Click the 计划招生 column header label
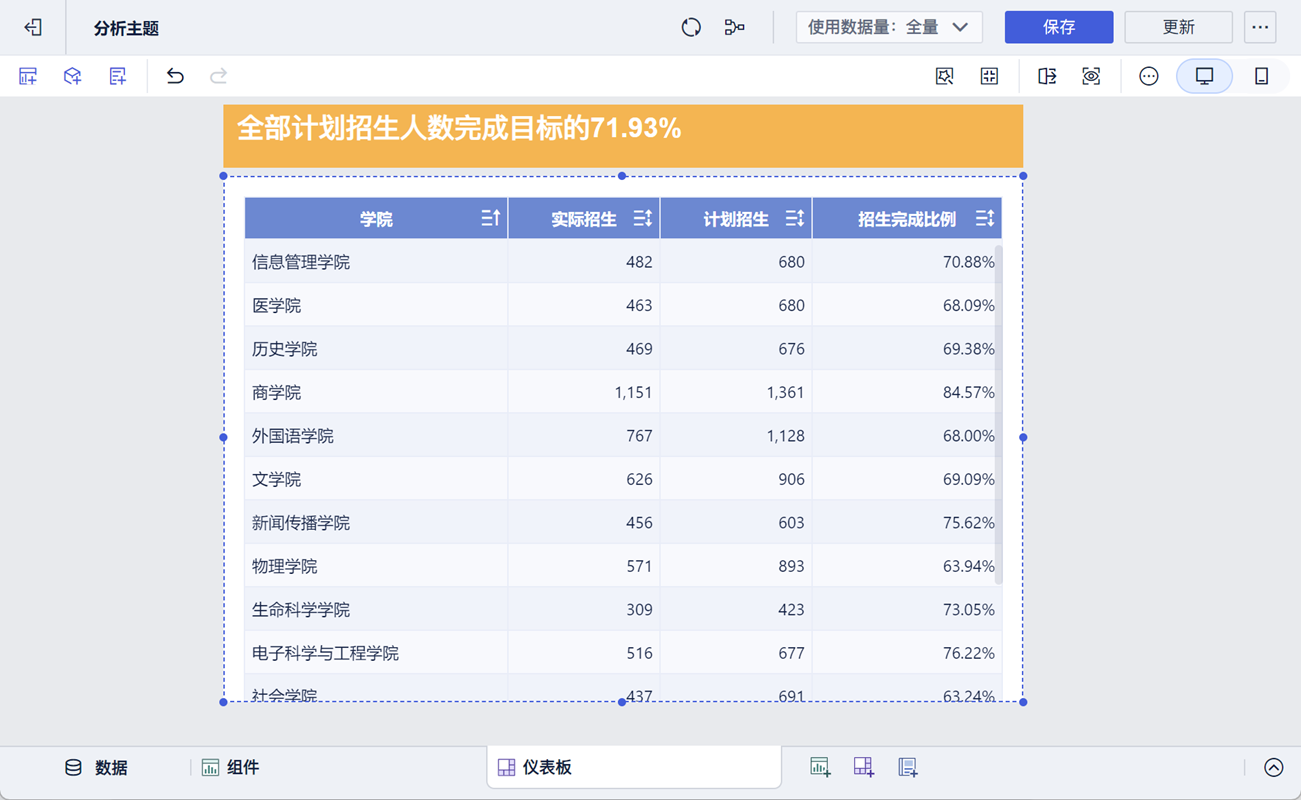1301x800 pixels. 736,219
